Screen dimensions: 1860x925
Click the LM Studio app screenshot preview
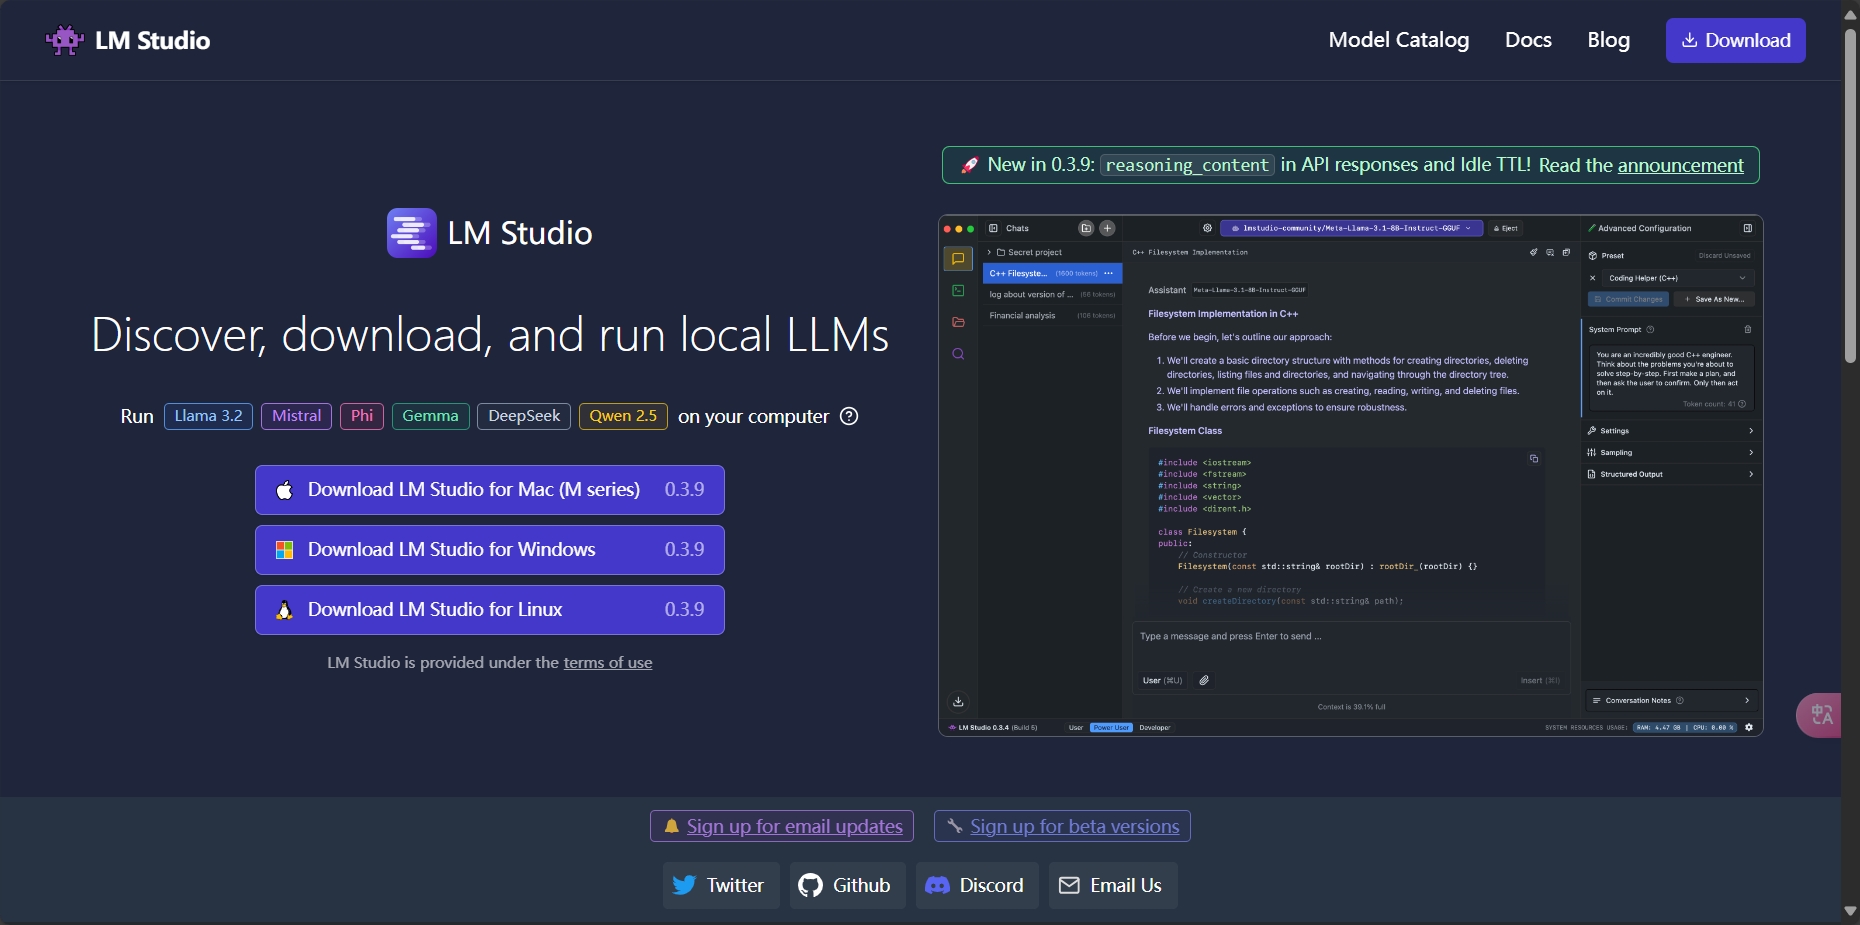pos(1350,475)
